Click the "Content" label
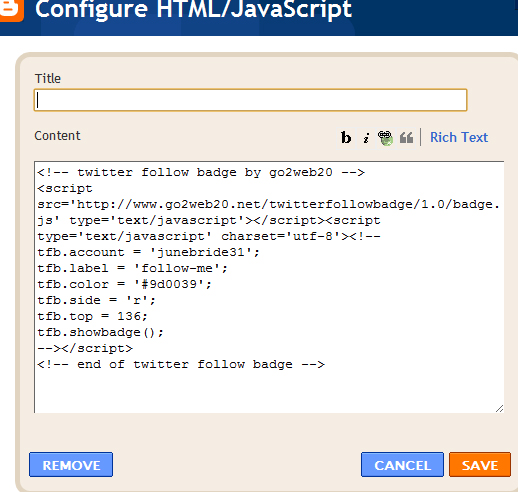The width and height of the screenshot is (518, 492). (x=57, y=136)
